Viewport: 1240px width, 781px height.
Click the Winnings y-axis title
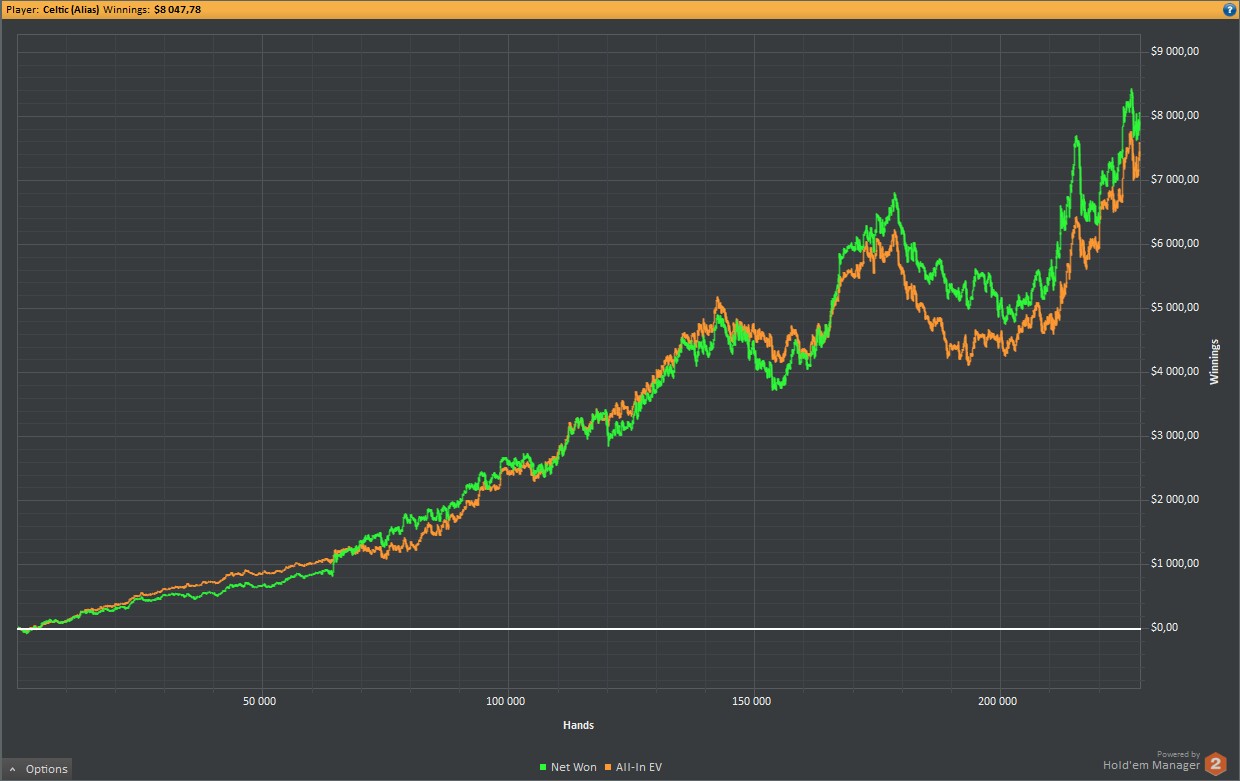point(1215,362)
